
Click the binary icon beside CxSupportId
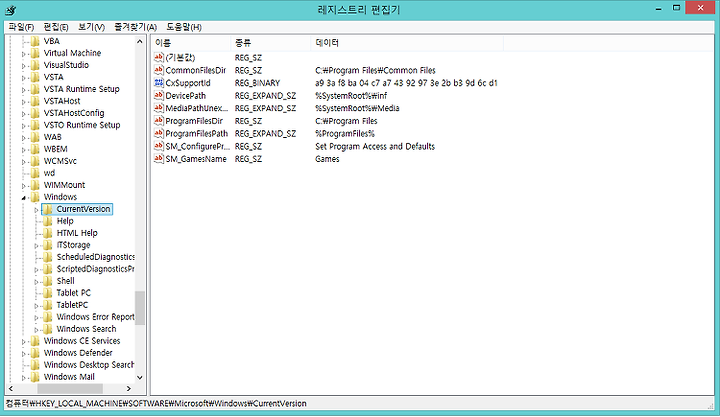(159, 83)
